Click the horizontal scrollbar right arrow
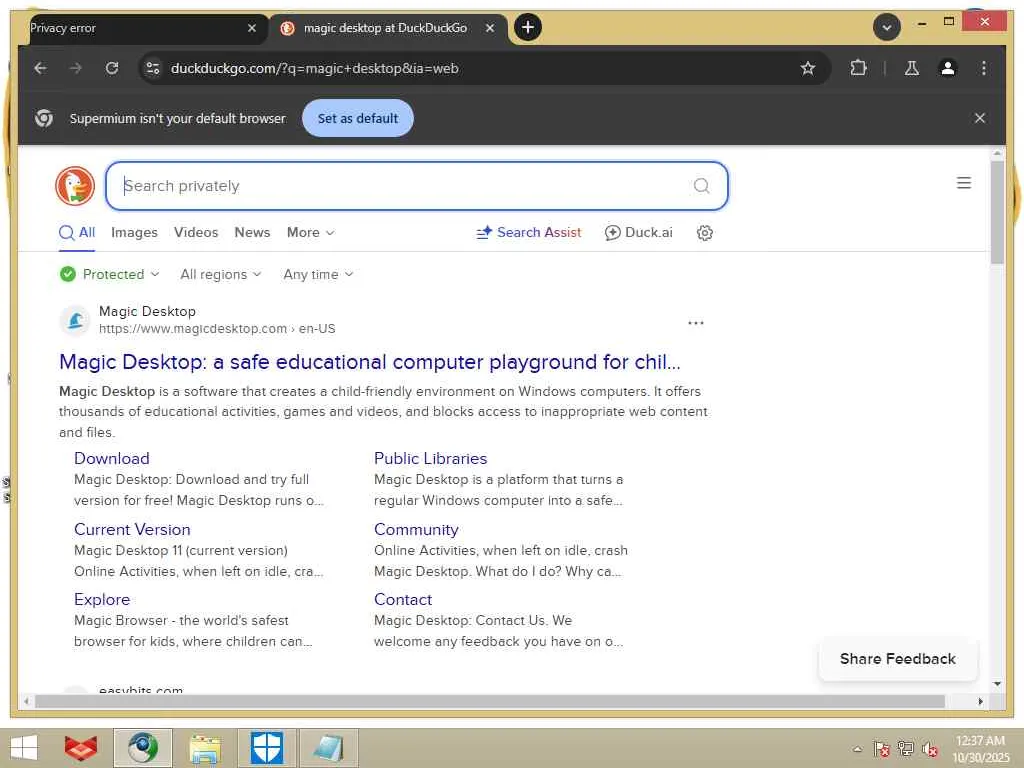The height and width of the screenshot is (768, 1024). point(980,701)
